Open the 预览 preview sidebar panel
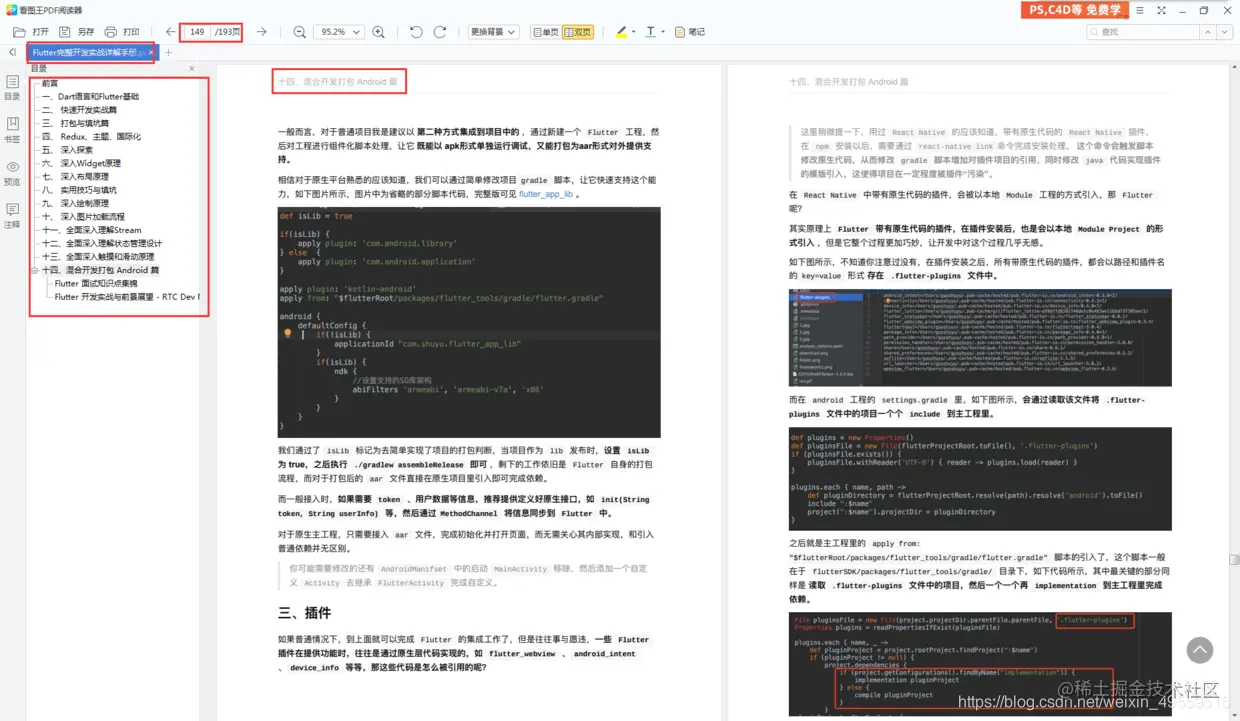1240x721 pixels. pos(12,173)
